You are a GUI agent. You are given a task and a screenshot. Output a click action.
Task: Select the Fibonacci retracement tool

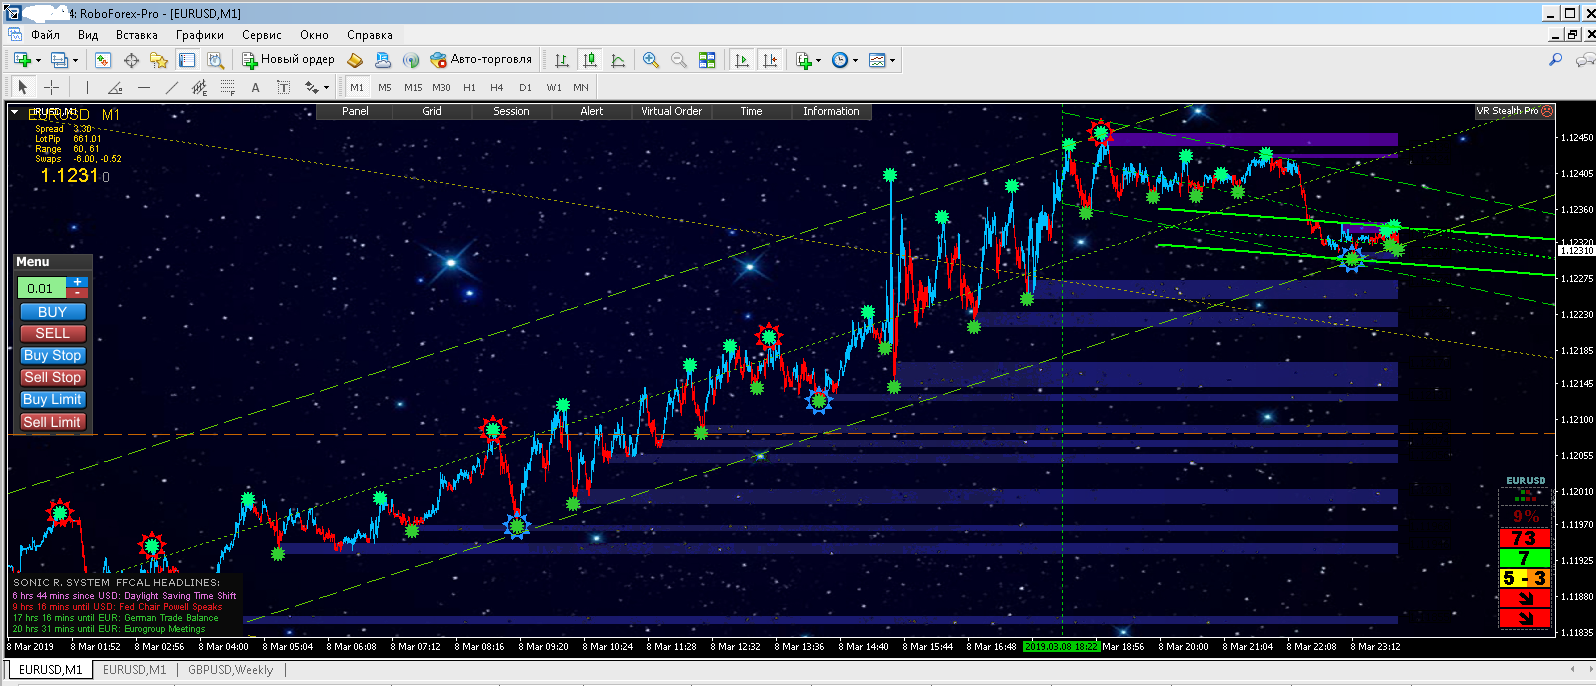point(227,87)
